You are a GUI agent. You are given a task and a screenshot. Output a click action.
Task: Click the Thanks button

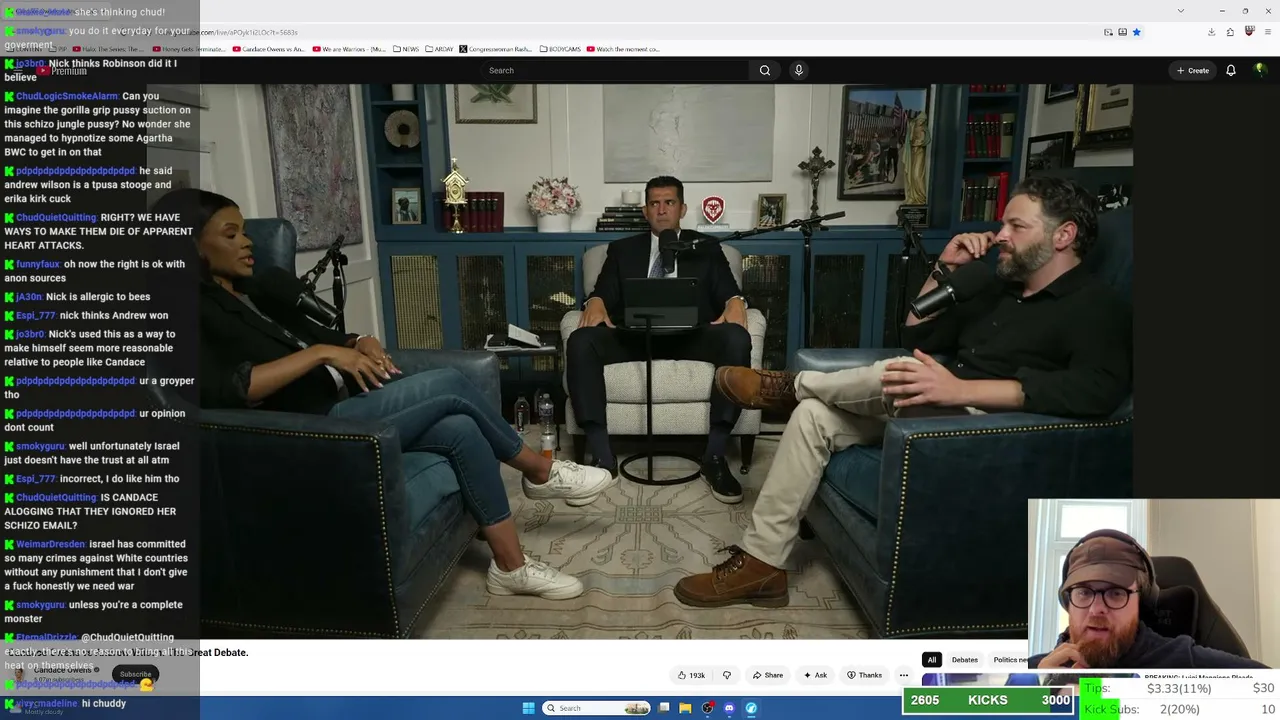pyautogui.click(x=864, y=675)
